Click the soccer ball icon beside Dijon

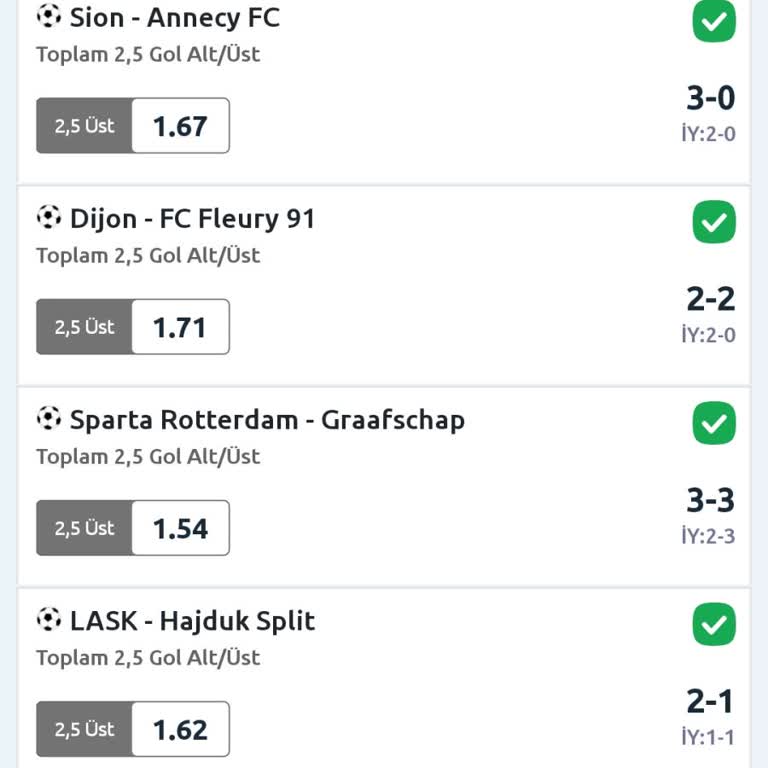49,217
